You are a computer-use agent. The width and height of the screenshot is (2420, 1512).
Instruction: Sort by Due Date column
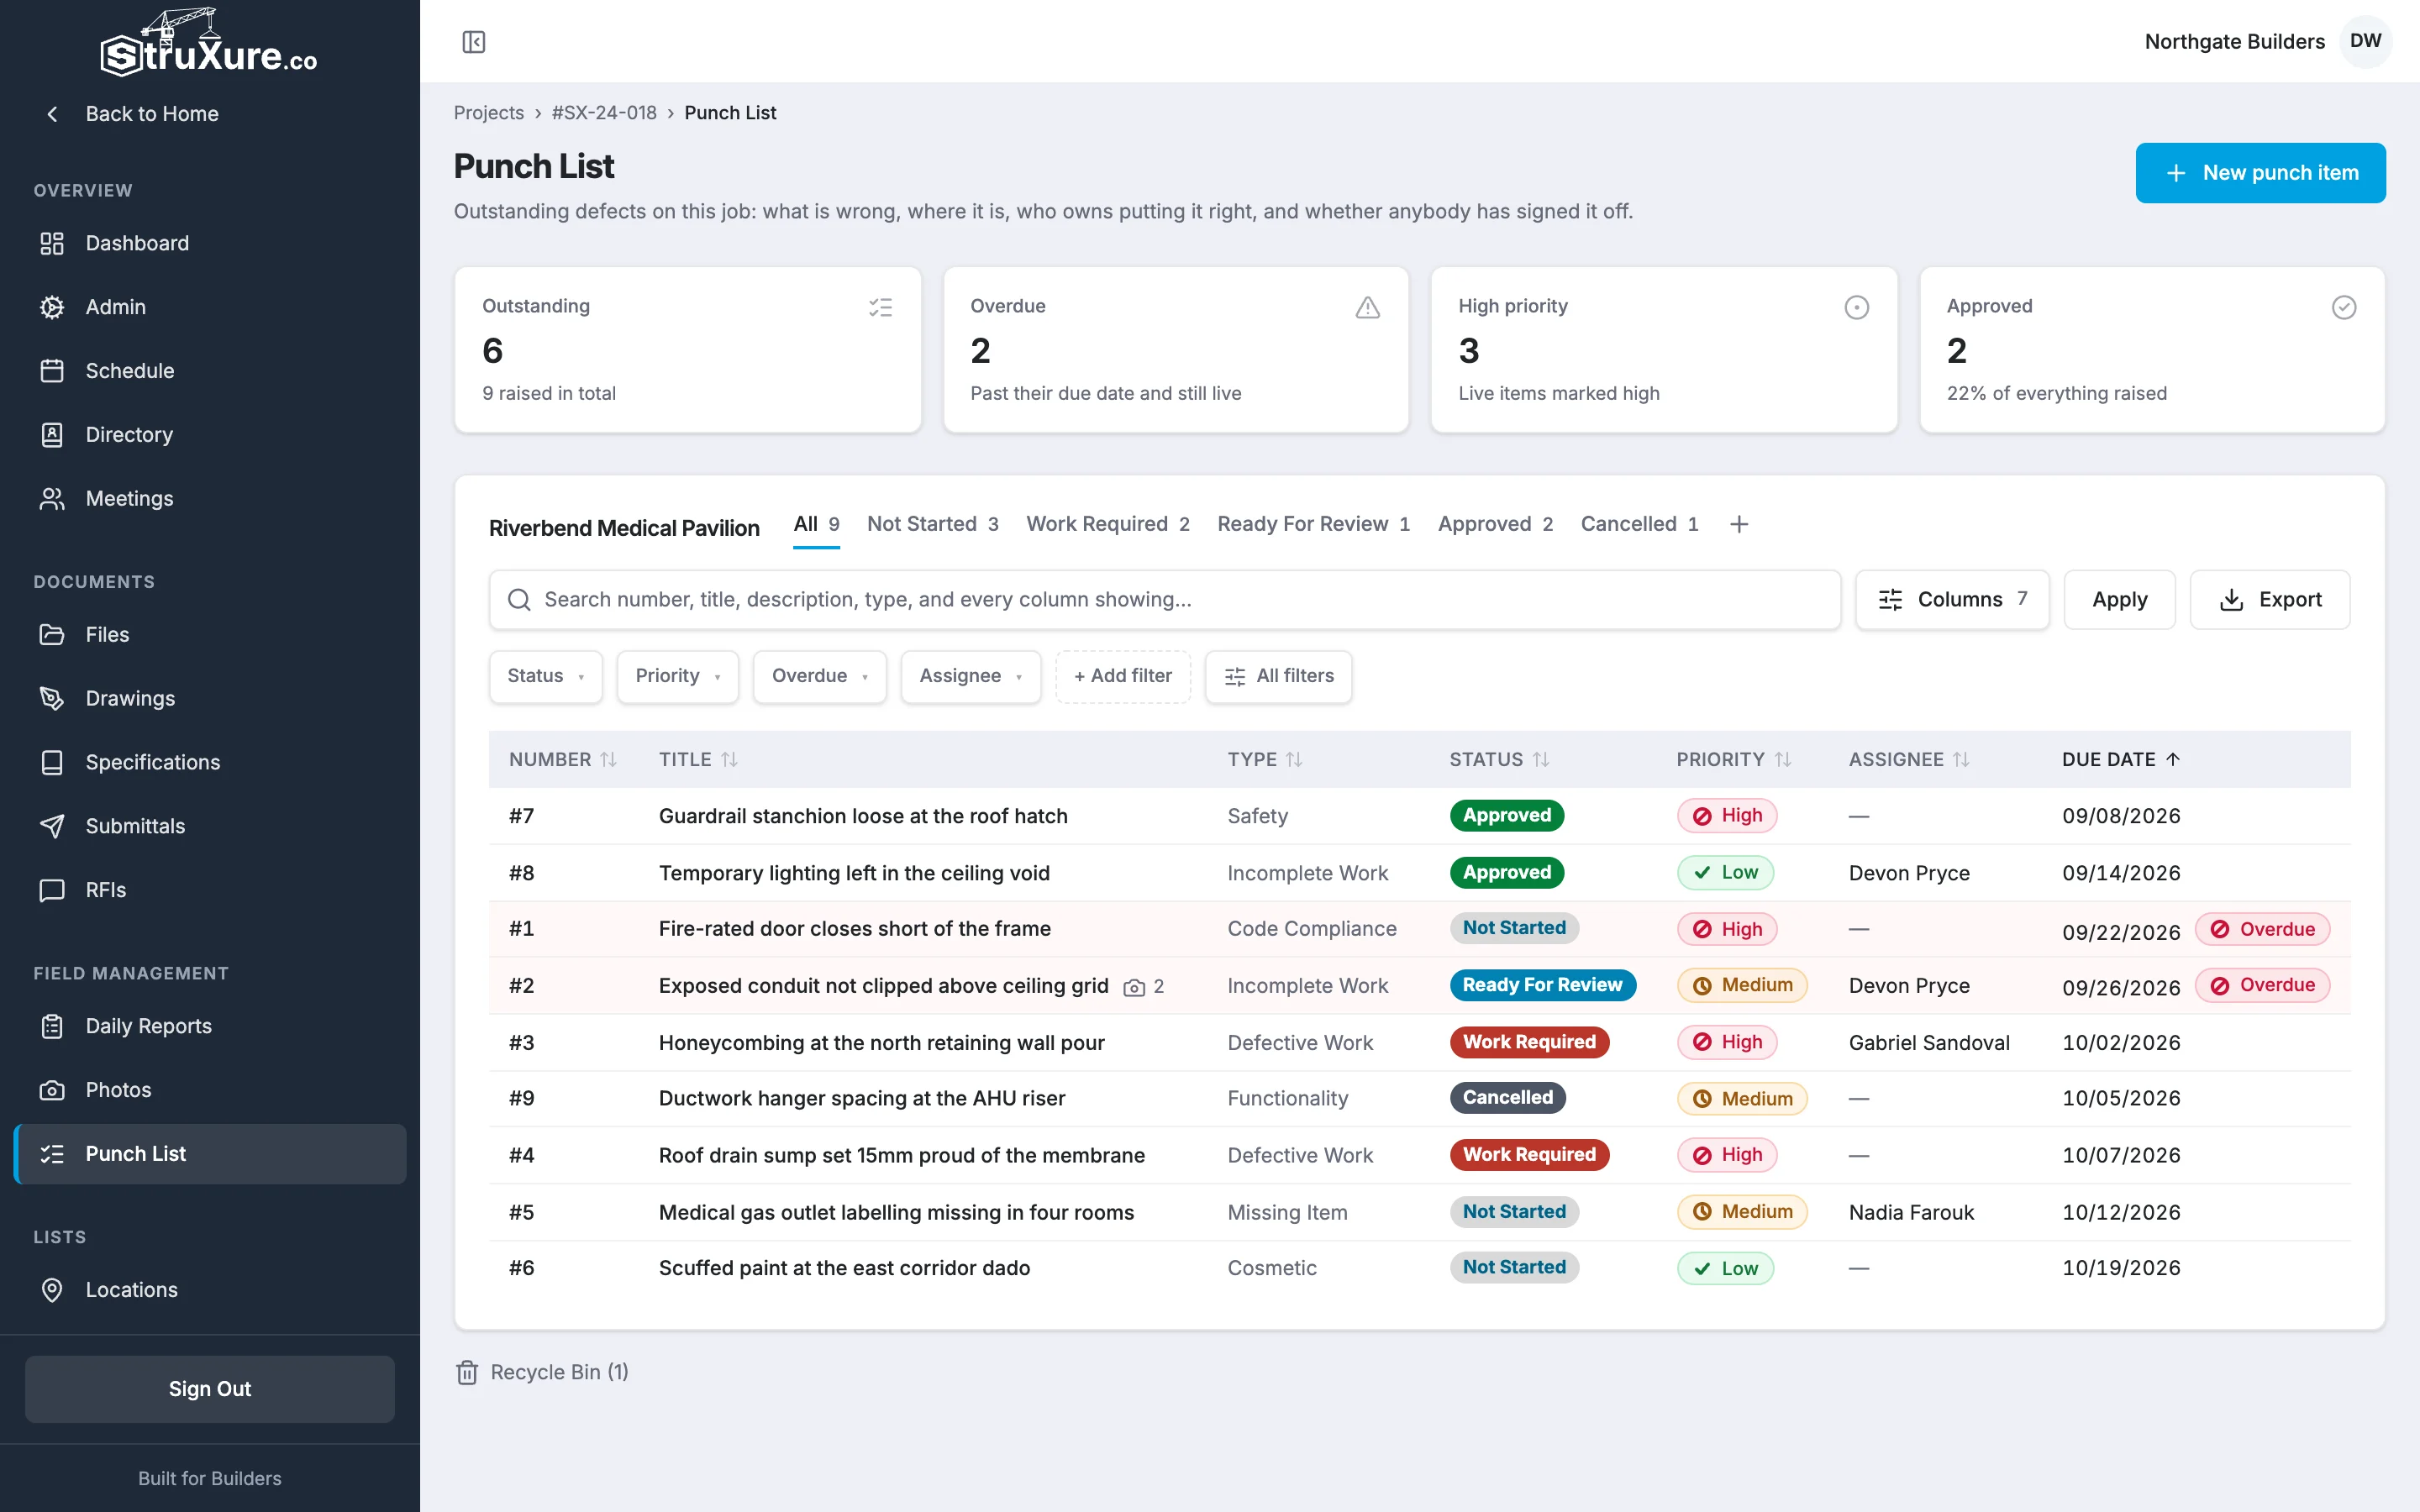click(2120, 759)
